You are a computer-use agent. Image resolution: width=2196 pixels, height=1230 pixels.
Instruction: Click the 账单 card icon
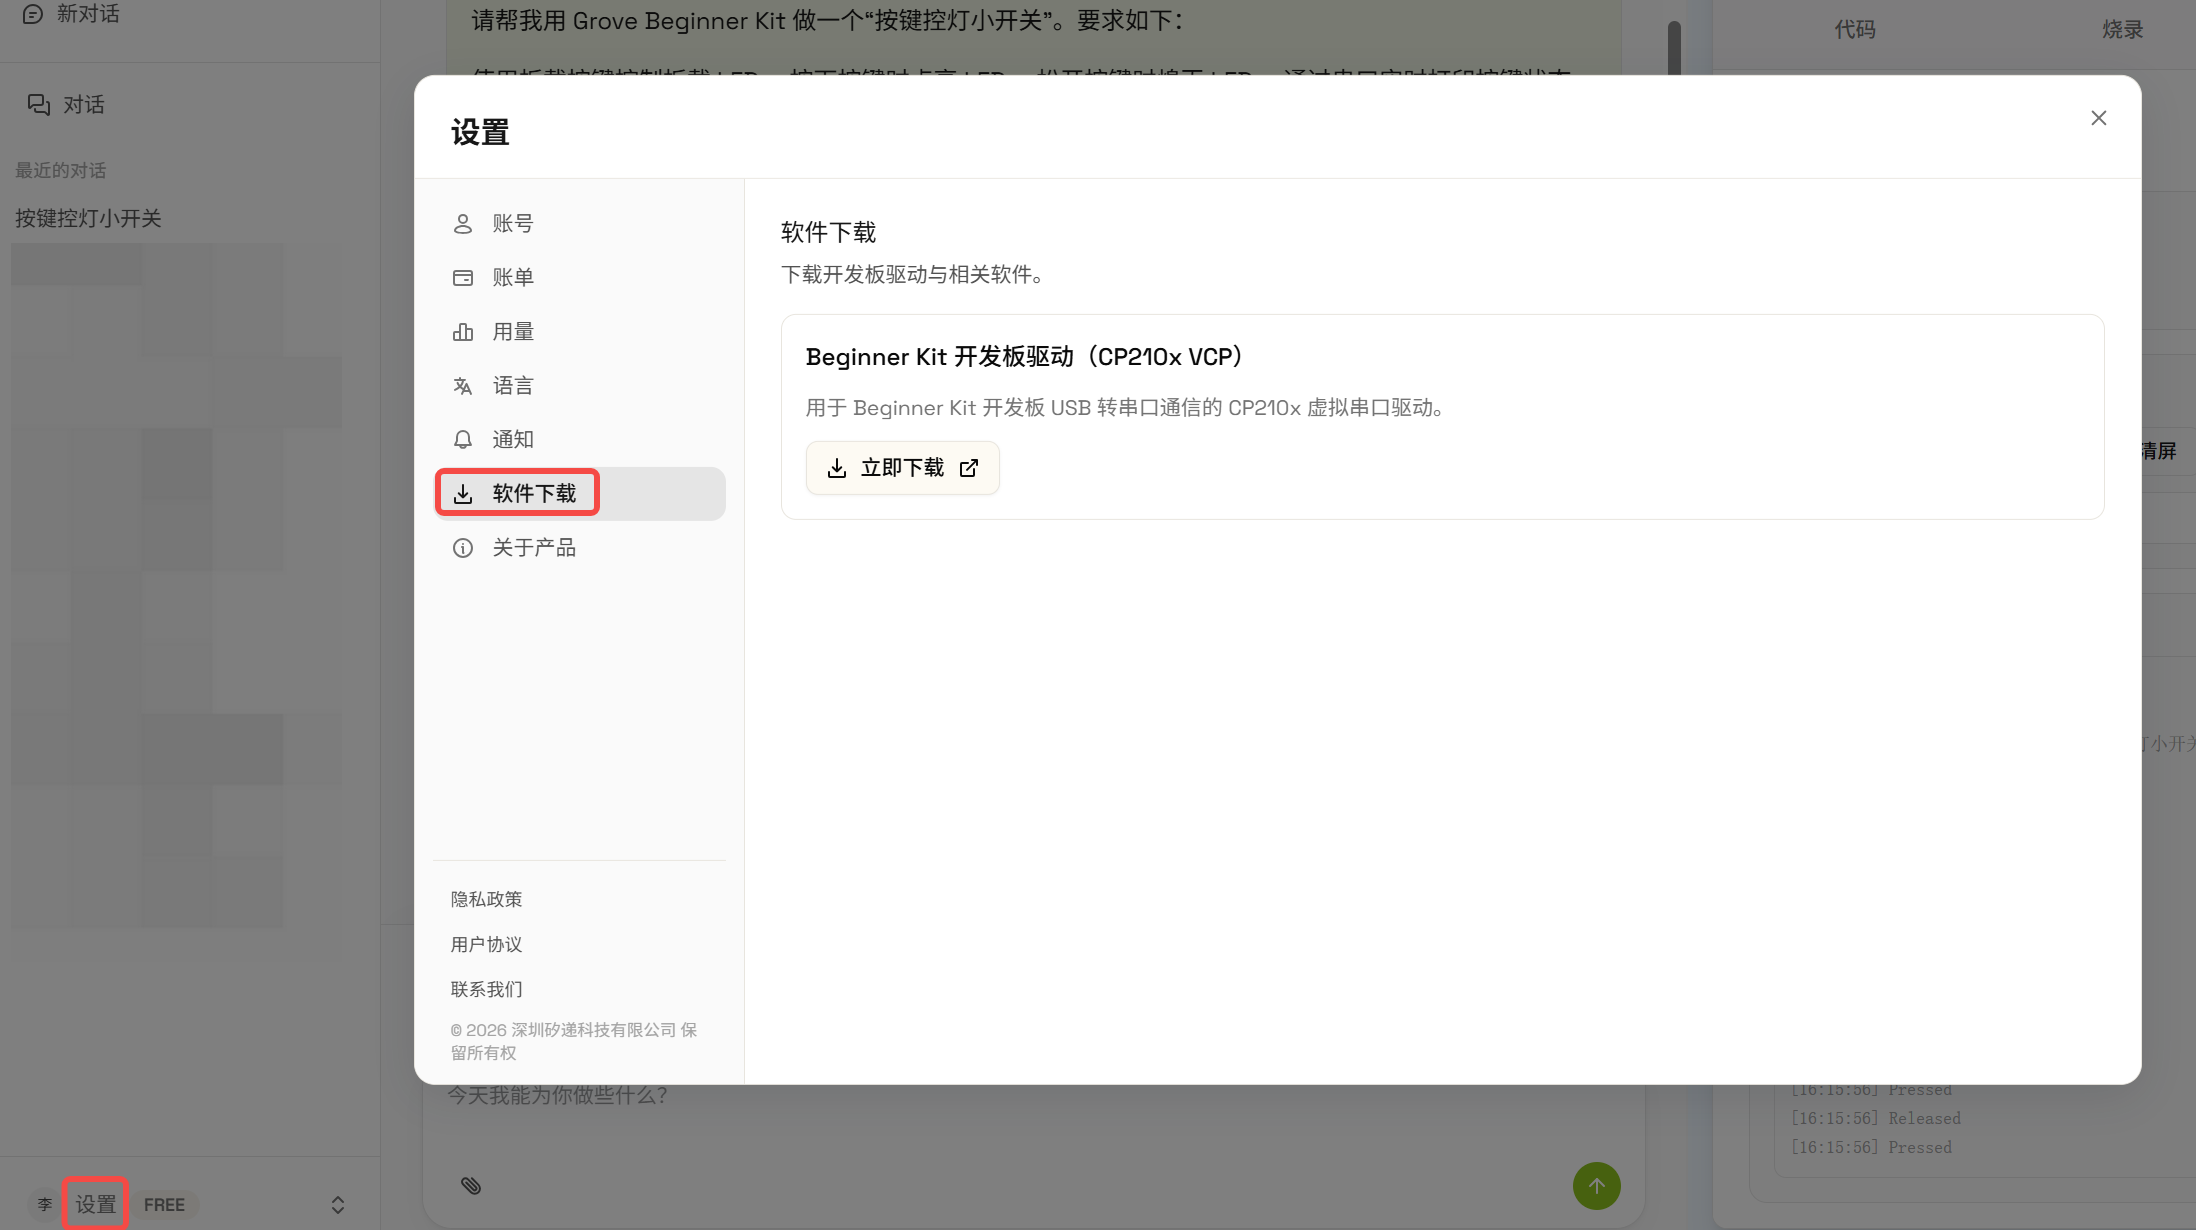463,278
